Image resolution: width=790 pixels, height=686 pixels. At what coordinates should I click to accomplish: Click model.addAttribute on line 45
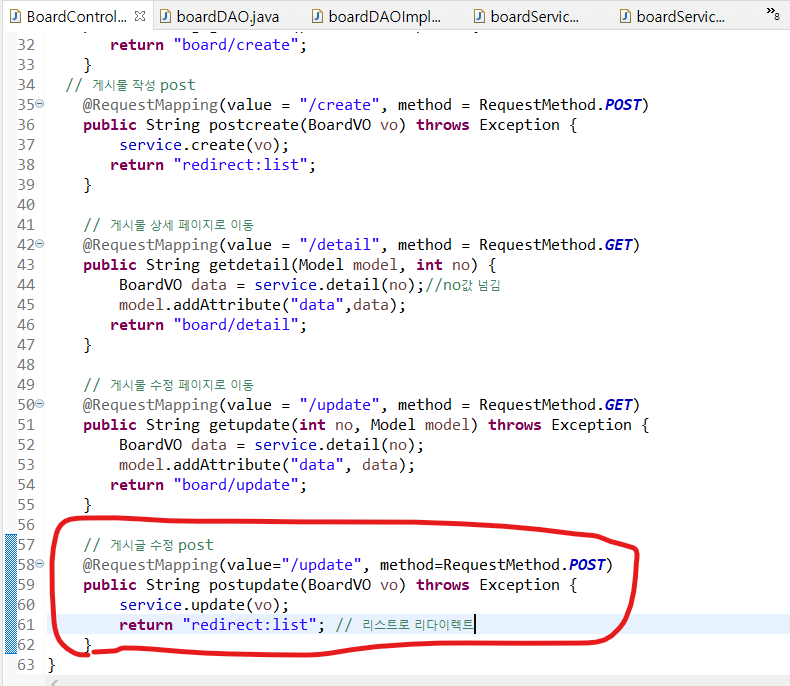coord(200,305)
